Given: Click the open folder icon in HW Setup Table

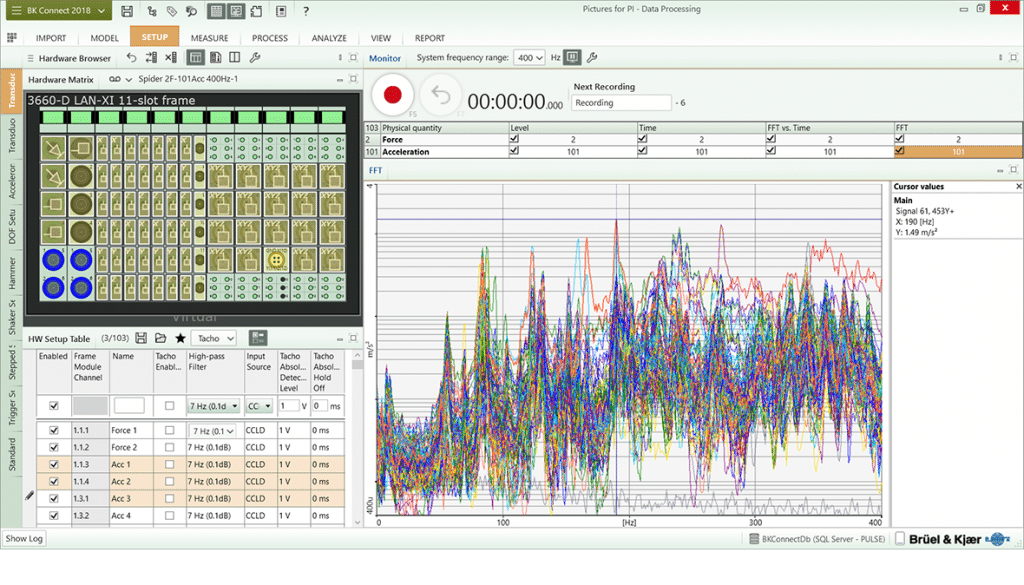Looking at the screenshot, I should (161, 338).
